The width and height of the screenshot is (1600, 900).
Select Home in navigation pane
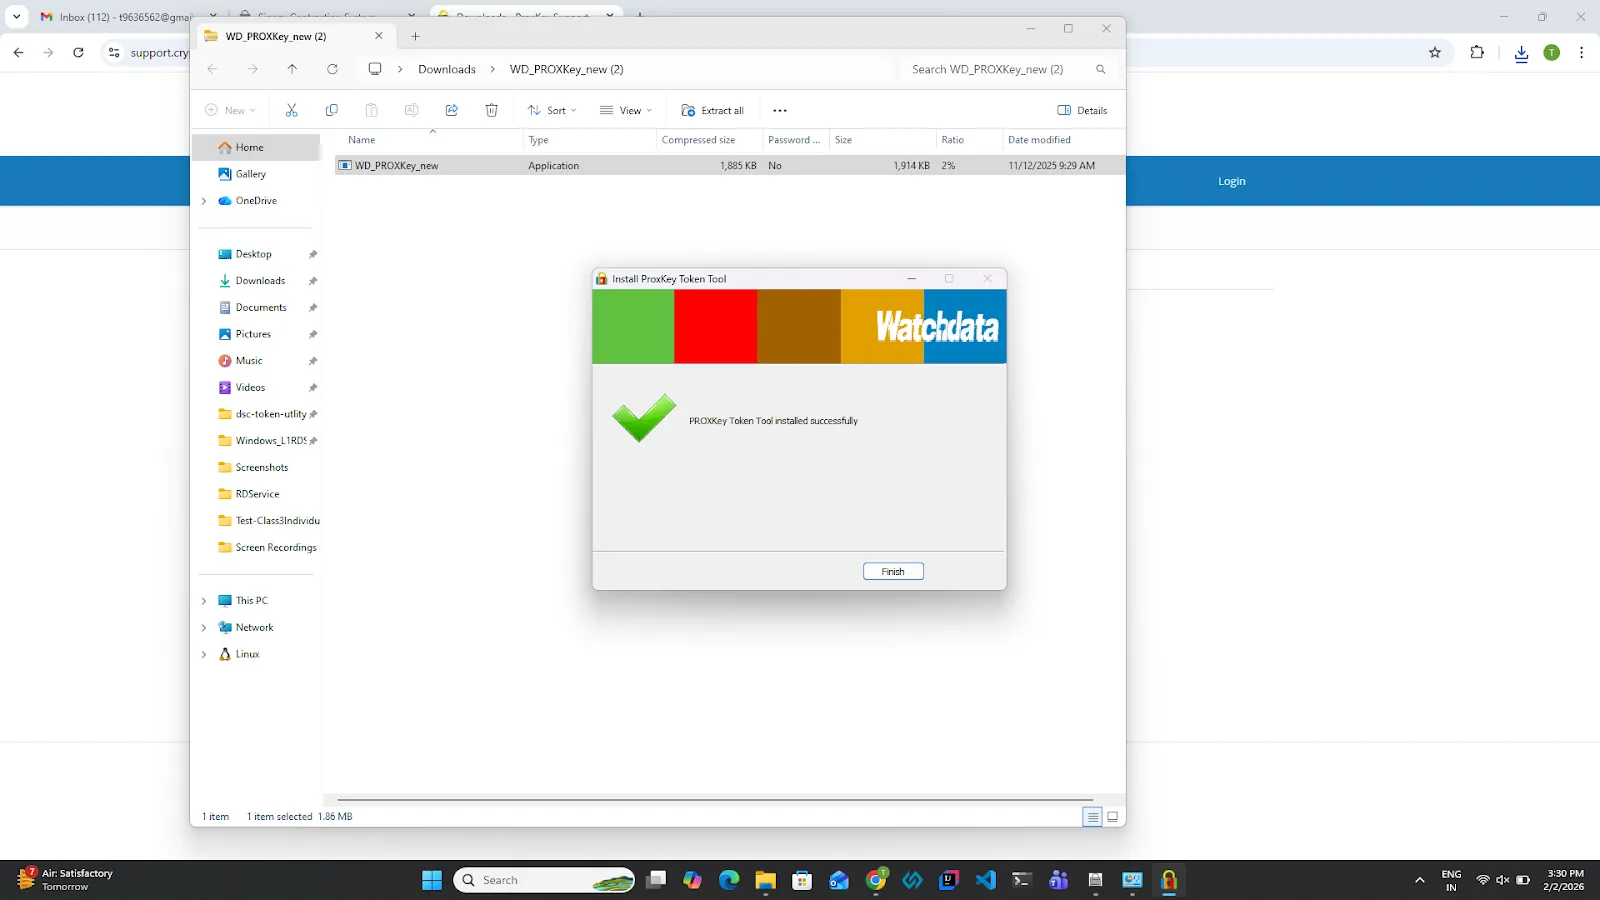tap(257, 147)
